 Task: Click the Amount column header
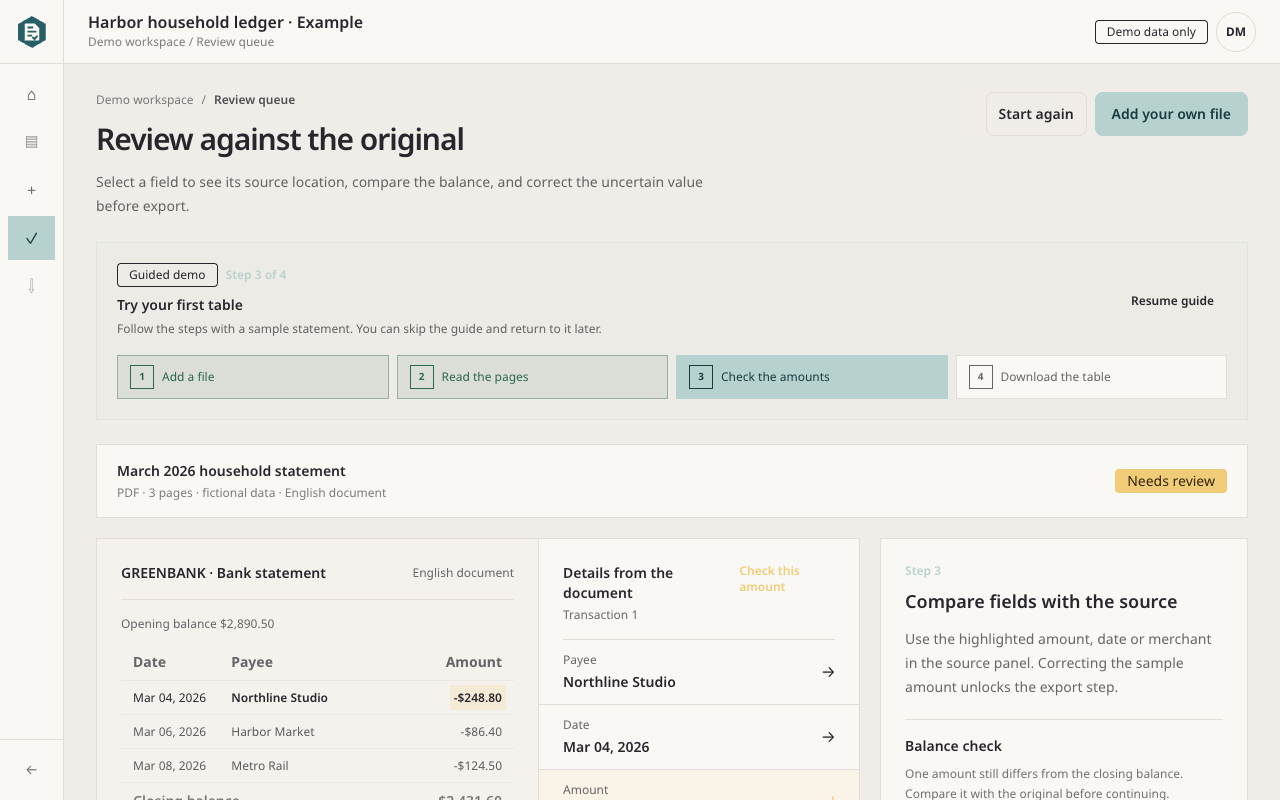[x=474, y=662]
